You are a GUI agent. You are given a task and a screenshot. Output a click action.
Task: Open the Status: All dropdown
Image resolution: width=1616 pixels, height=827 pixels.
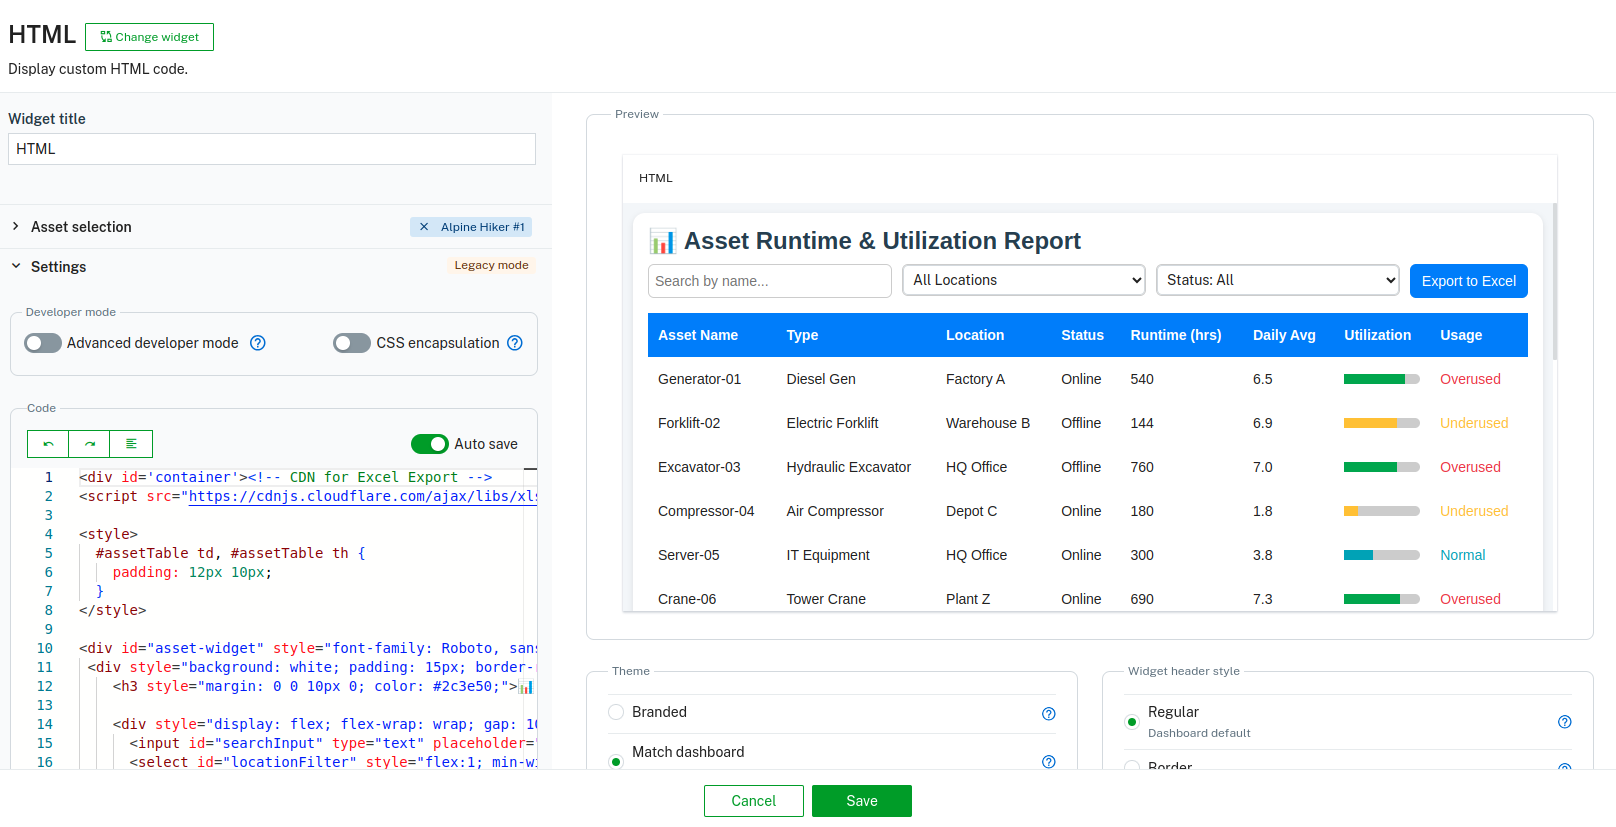(x=1277, y=280)
